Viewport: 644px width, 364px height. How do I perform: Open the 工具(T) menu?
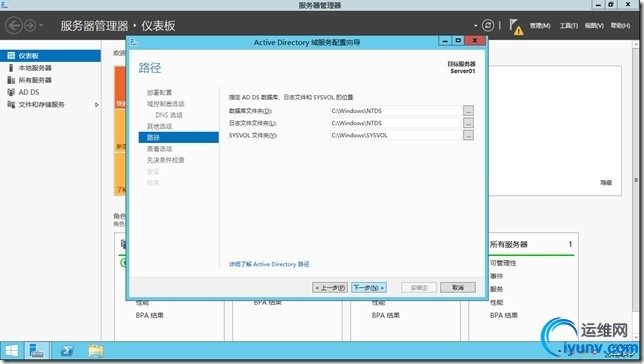tap(568, 25)
